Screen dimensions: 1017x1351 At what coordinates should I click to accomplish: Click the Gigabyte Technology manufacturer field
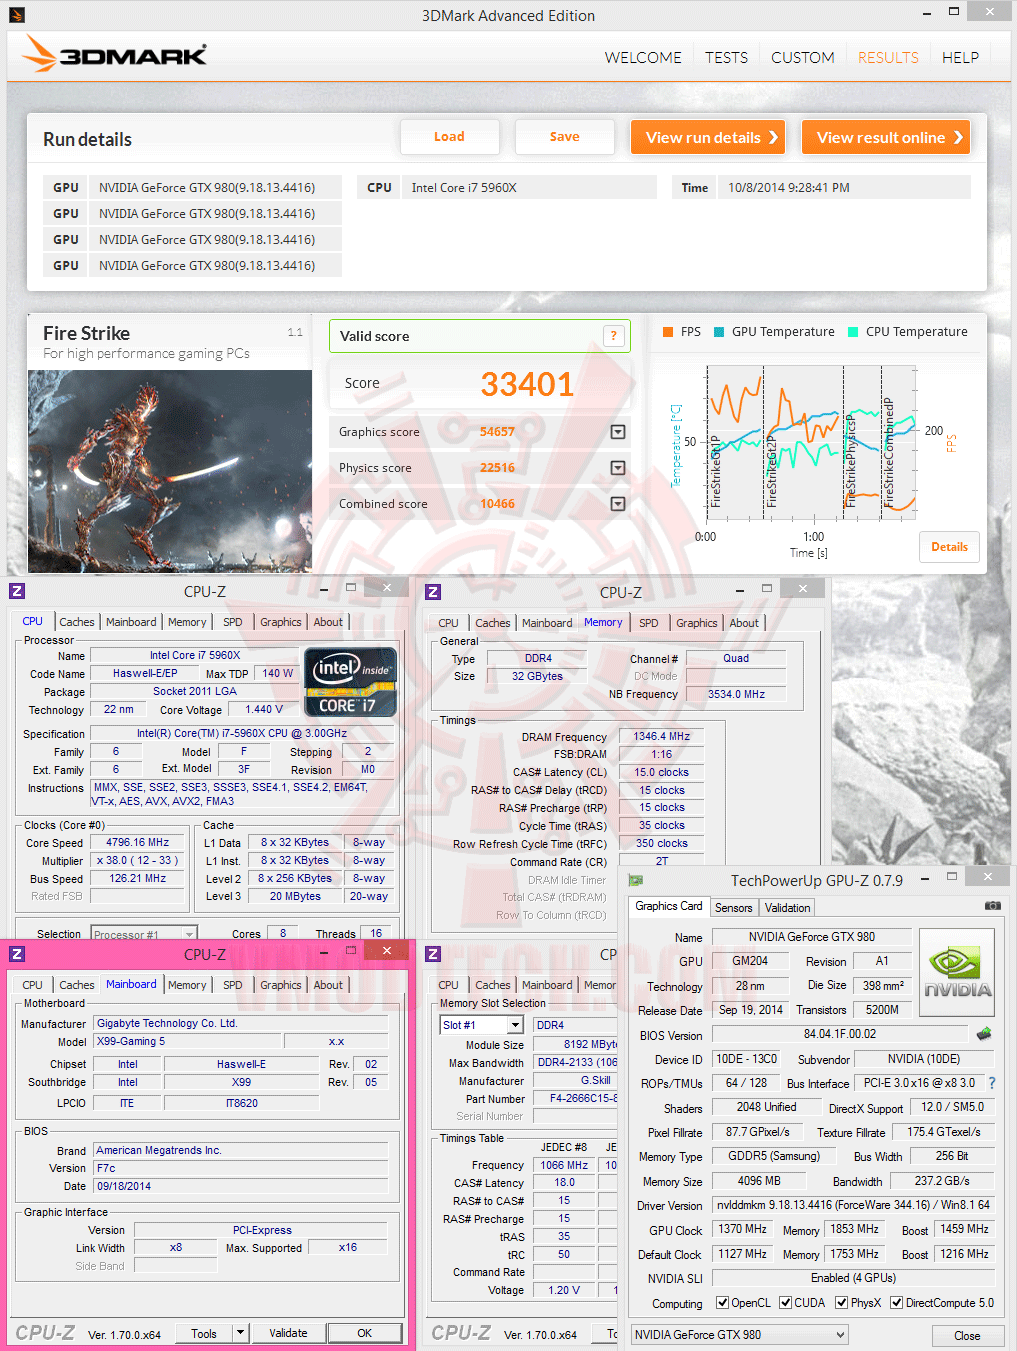(241, 1023)
